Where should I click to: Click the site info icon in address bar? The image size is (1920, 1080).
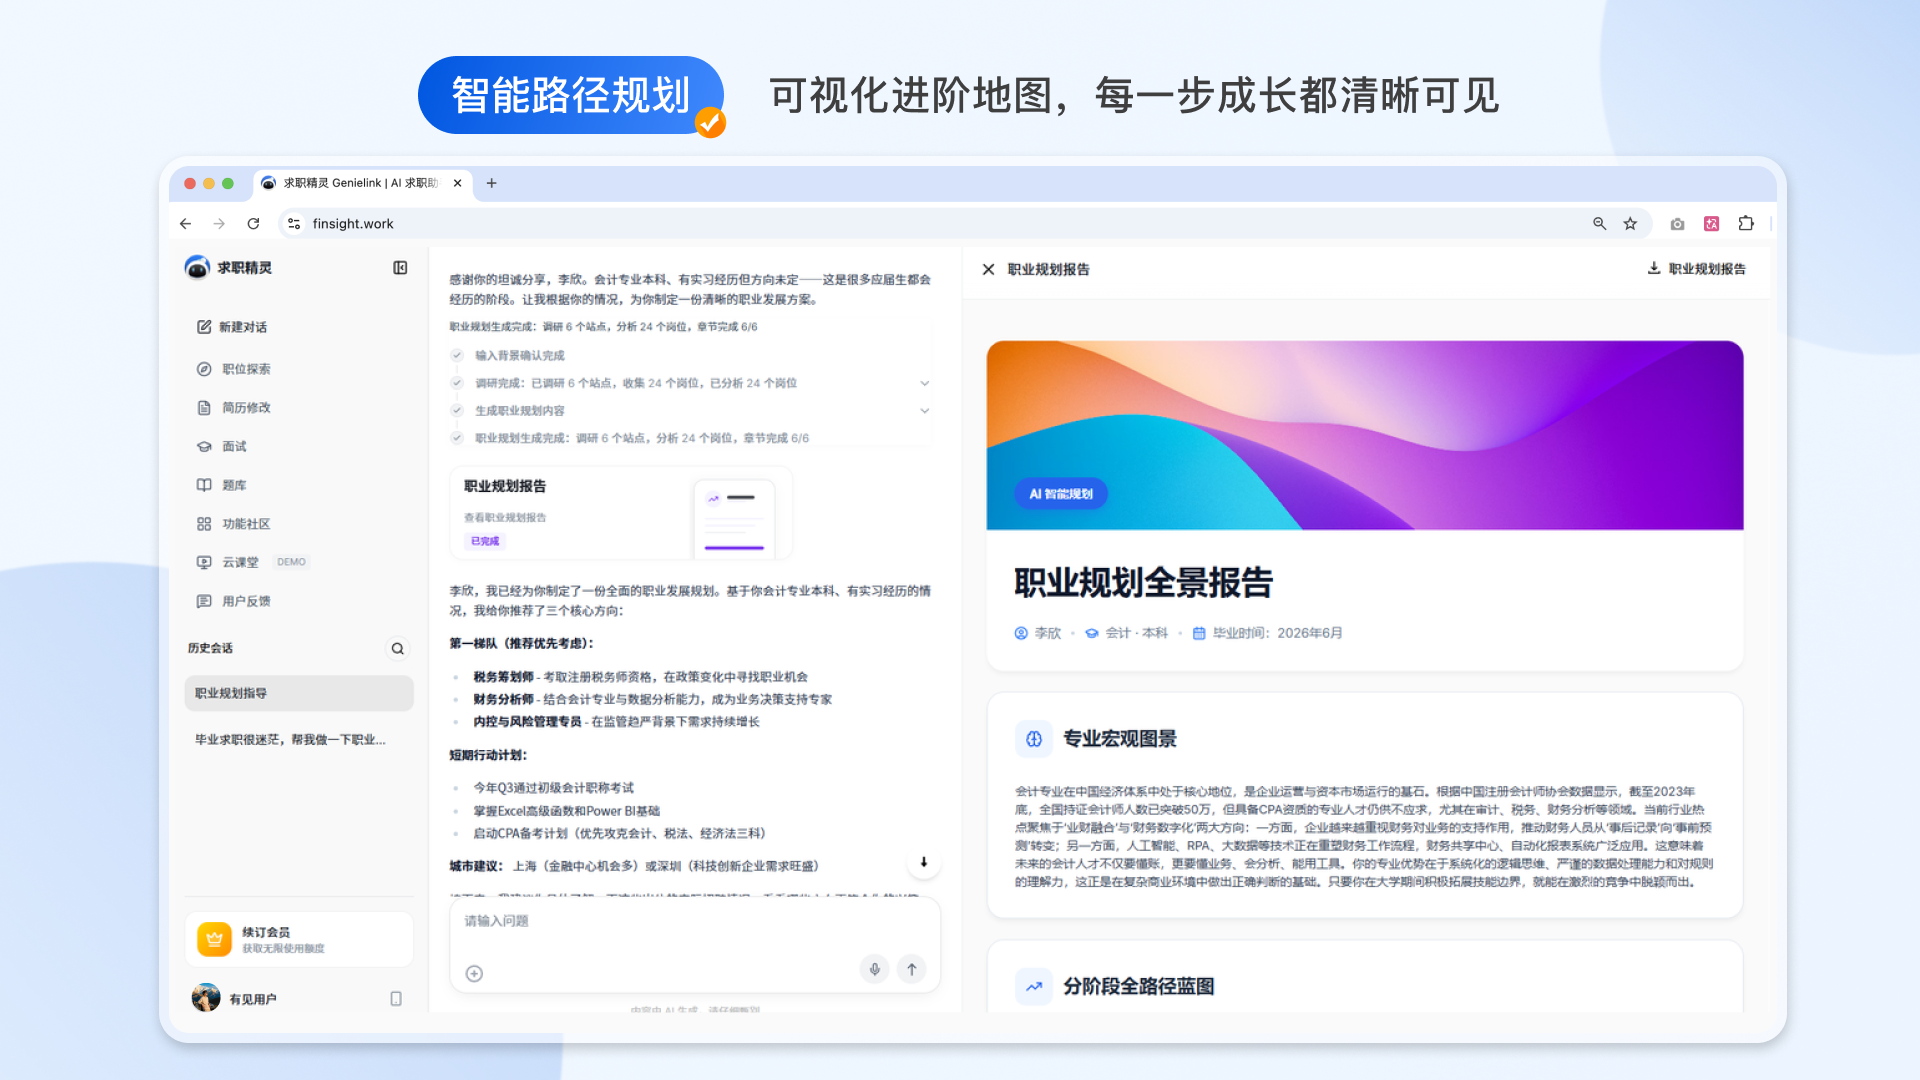click(x=294, y=224)
